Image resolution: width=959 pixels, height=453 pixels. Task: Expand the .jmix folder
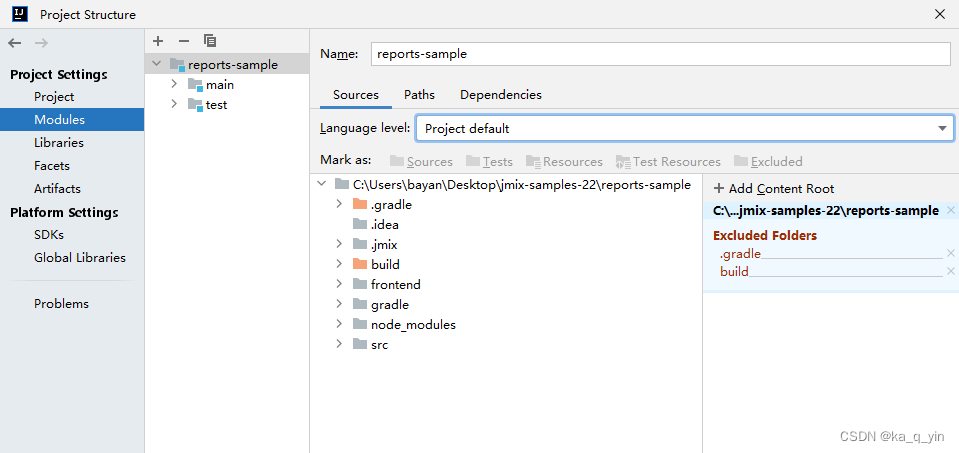339,245
